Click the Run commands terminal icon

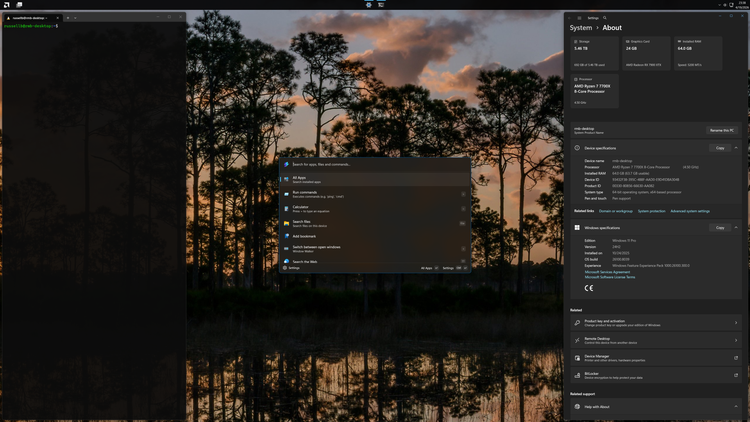tap(287, 194)
